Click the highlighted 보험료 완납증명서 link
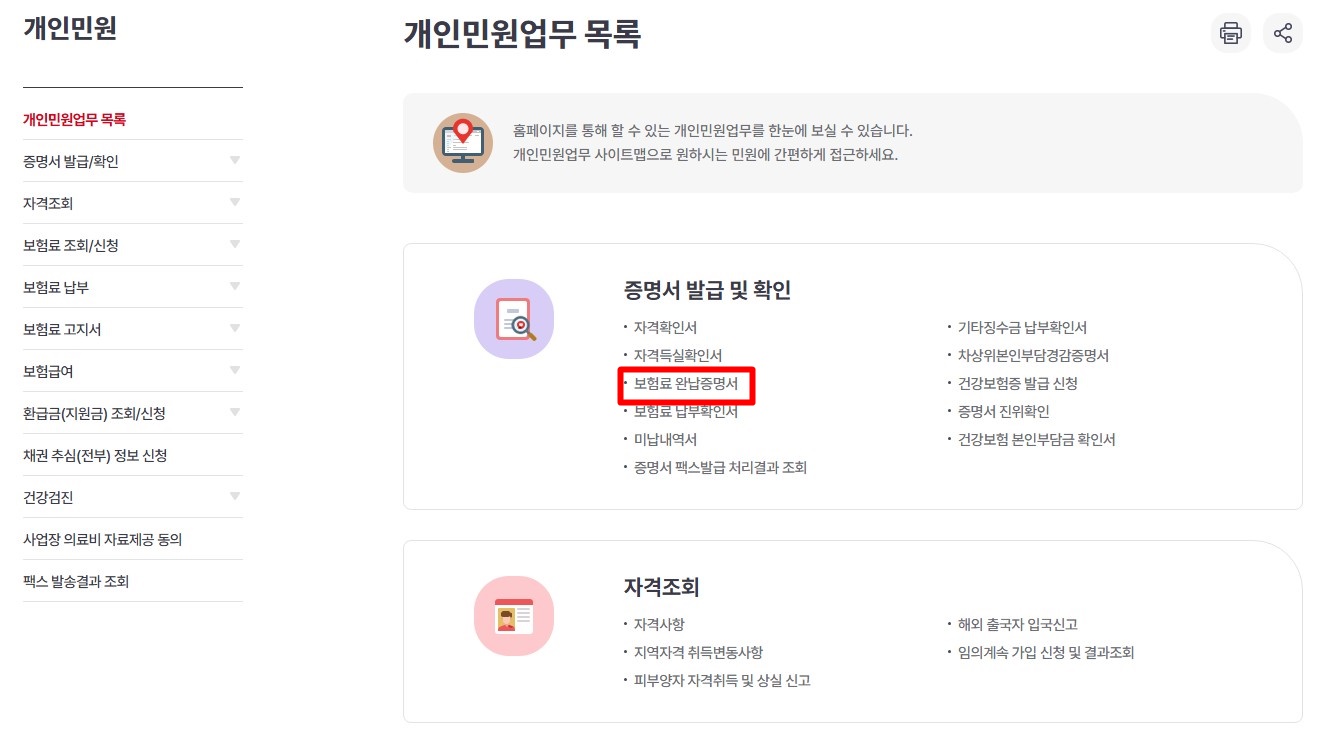This screenshot has height=733, width=1326. pyautogui.click(x=687, y=386)
